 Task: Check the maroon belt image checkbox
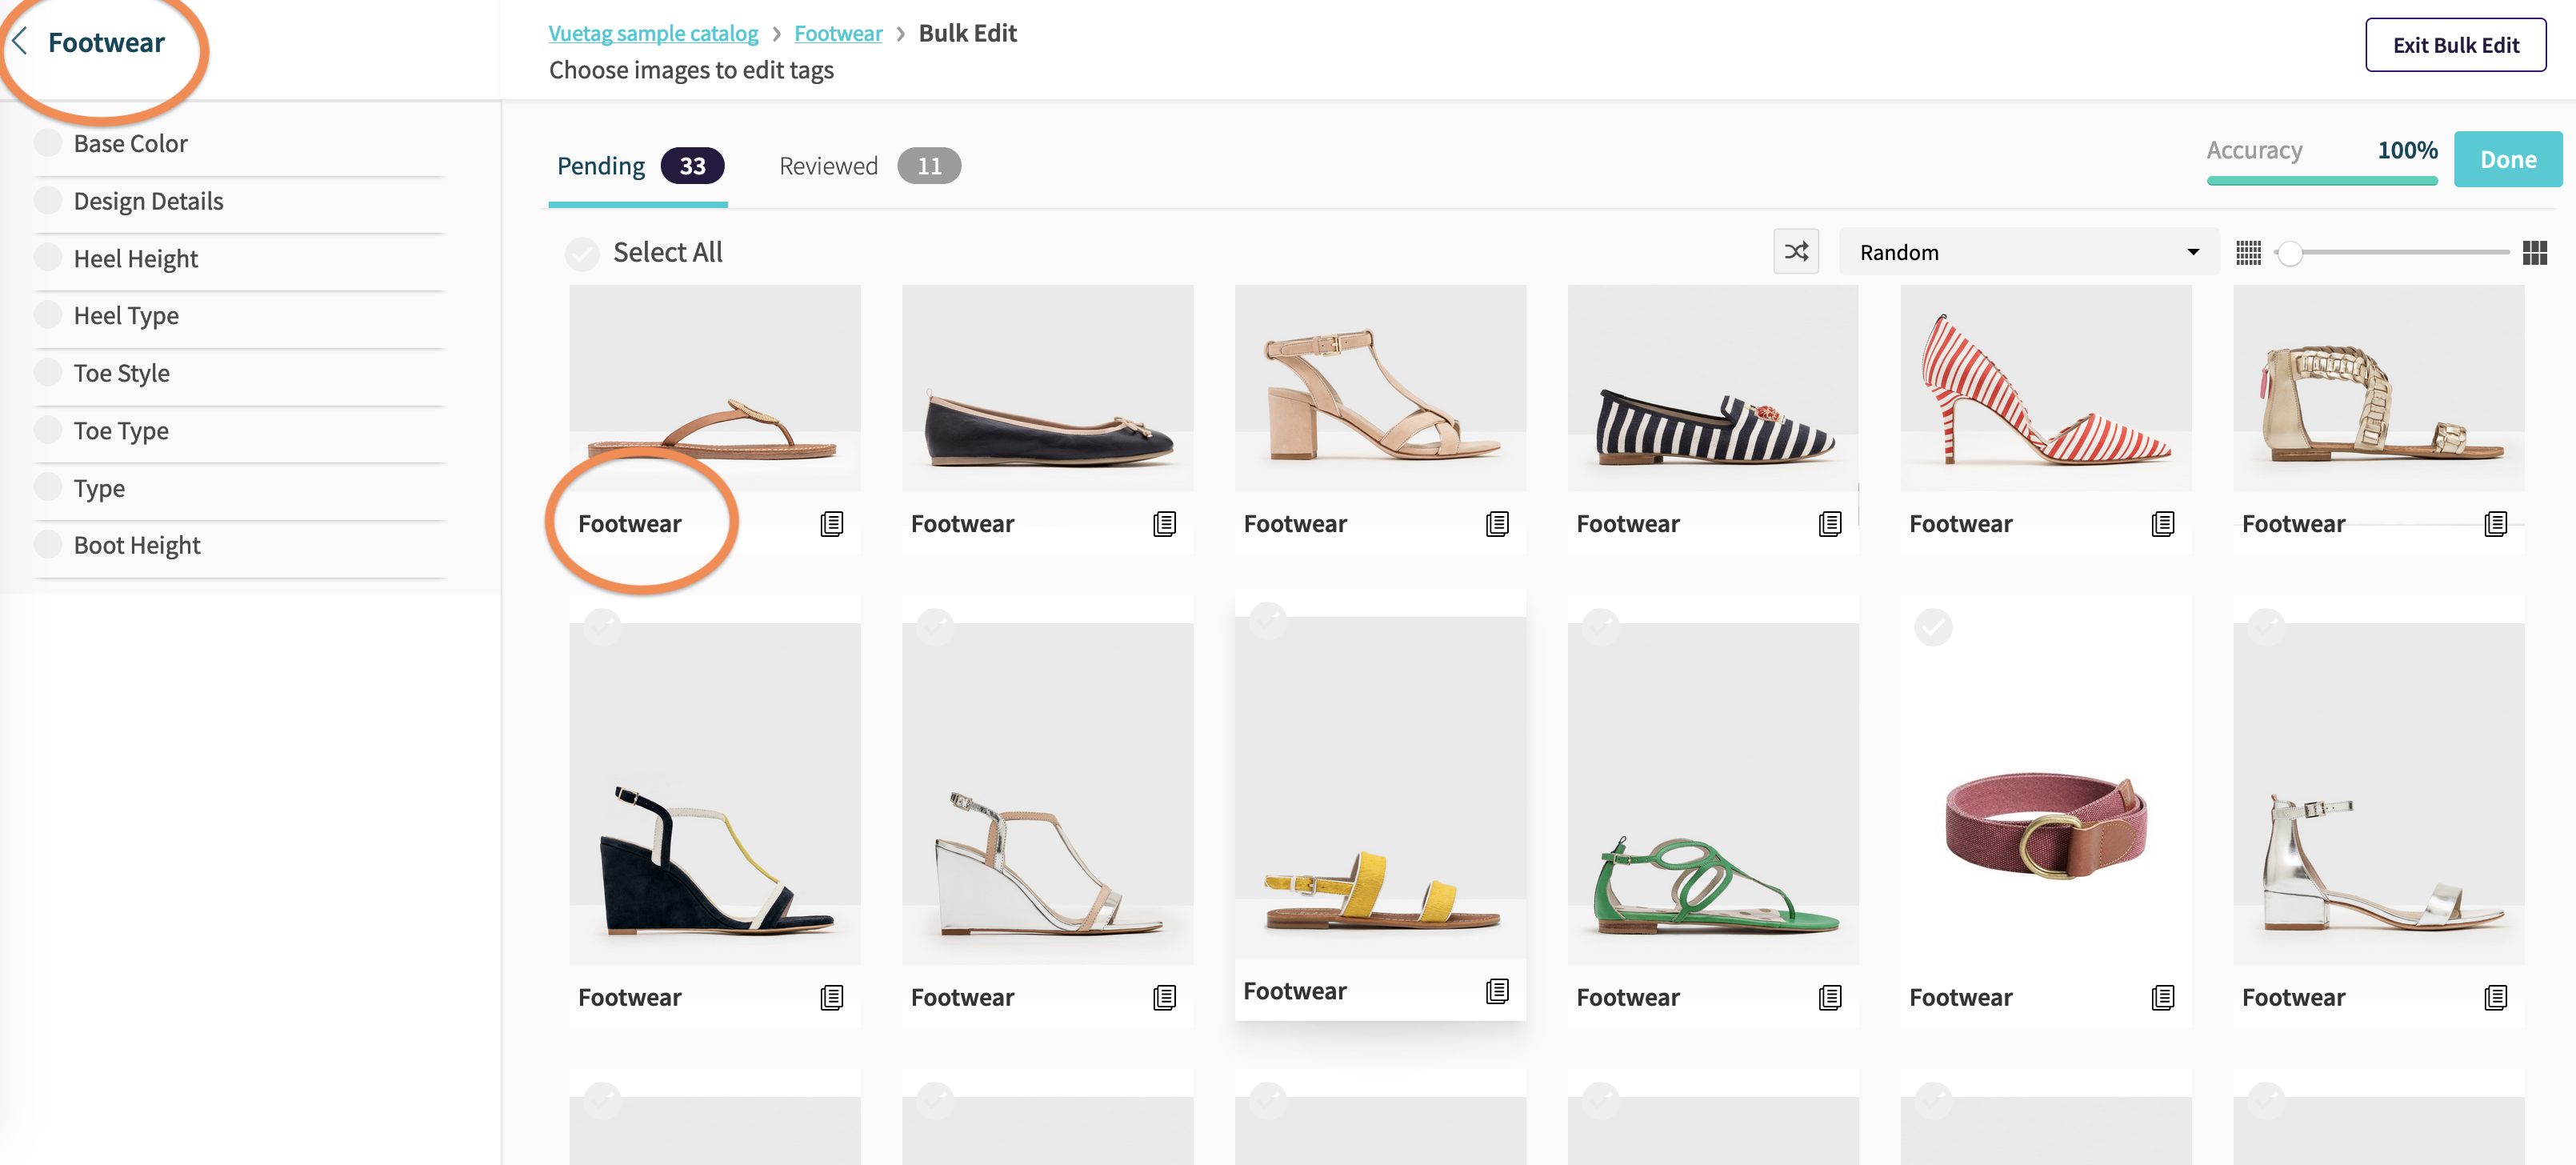(1933, 627)
